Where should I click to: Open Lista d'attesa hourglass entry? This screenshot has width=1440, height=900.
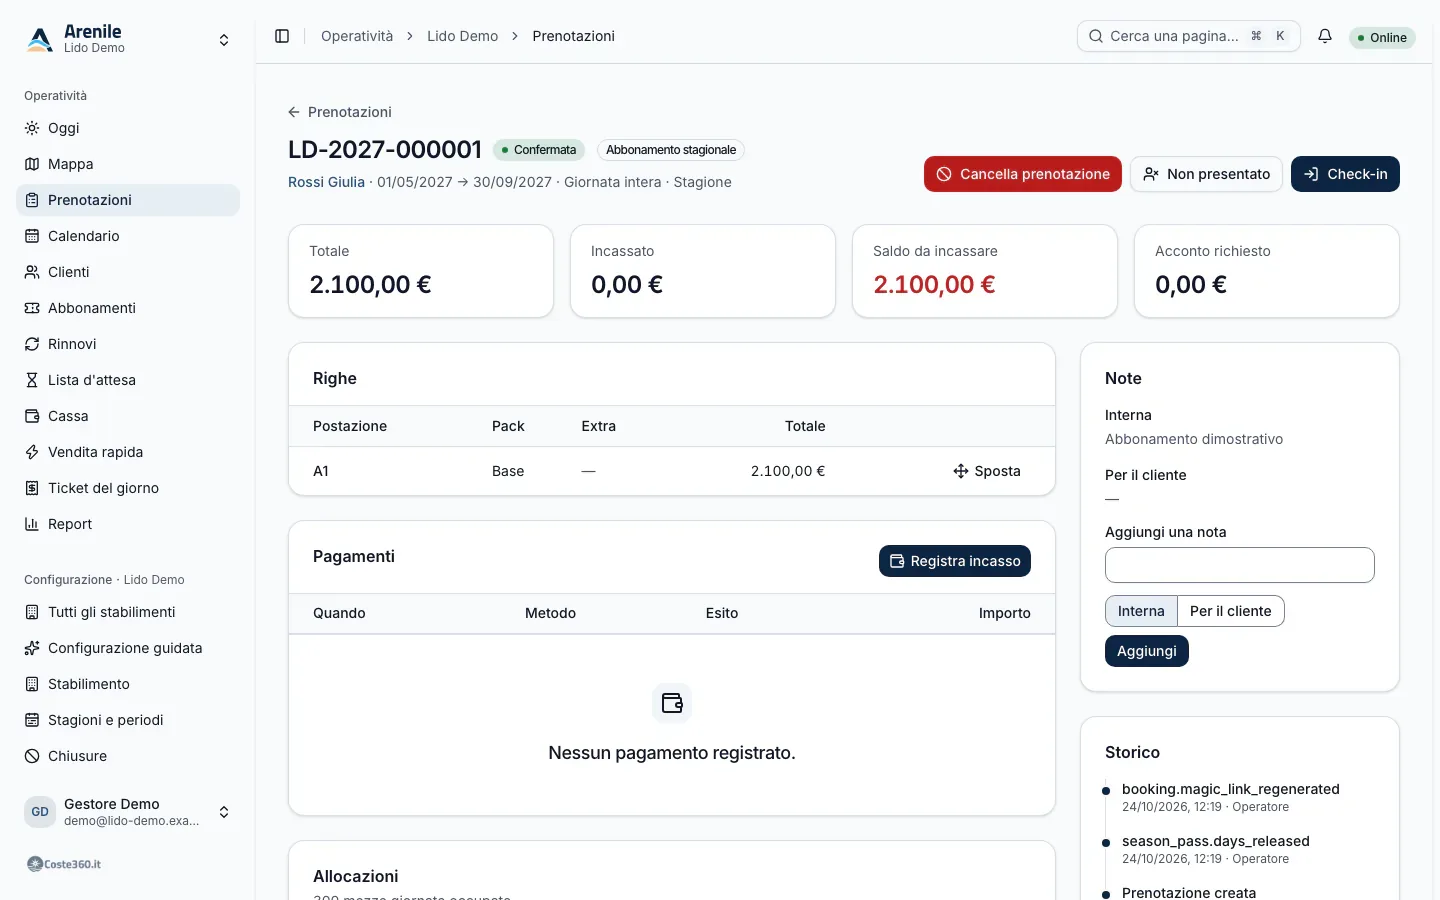(128, 380)
